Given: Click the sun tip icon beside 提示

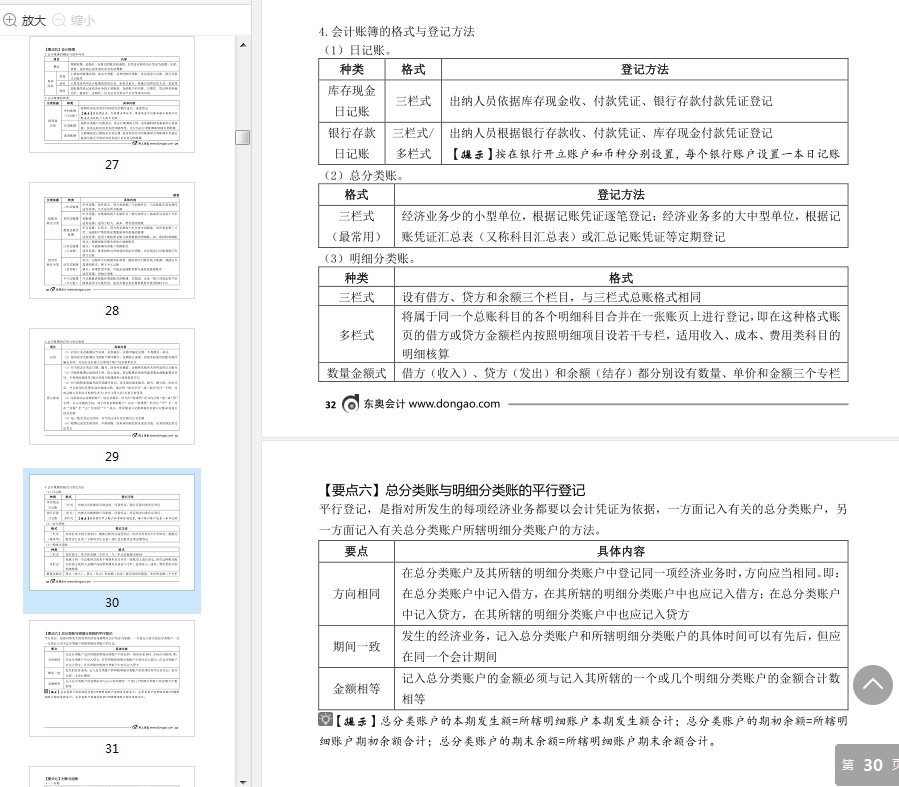Looking at the screenshot, I should pos(325,719).
